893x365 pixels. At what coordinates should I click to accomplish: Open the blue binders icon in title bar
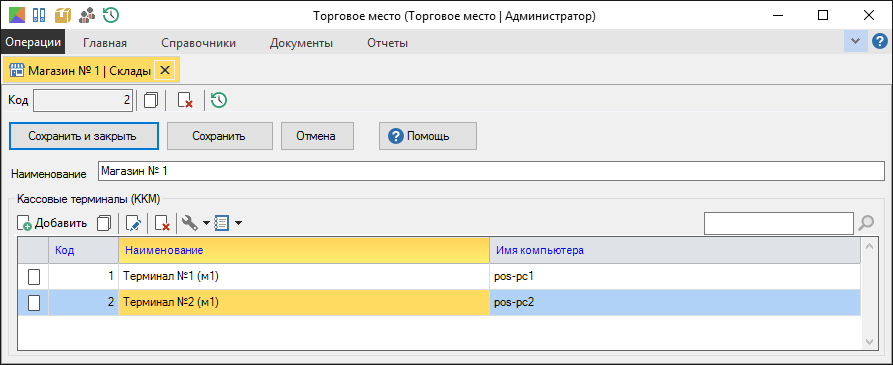point(39,15)
